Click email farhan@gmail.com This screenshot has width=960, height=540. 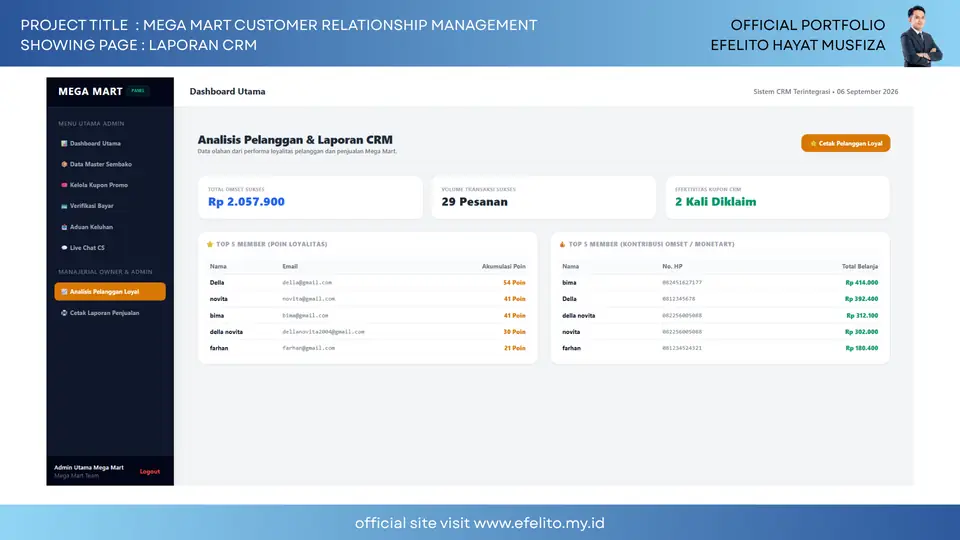309,348
